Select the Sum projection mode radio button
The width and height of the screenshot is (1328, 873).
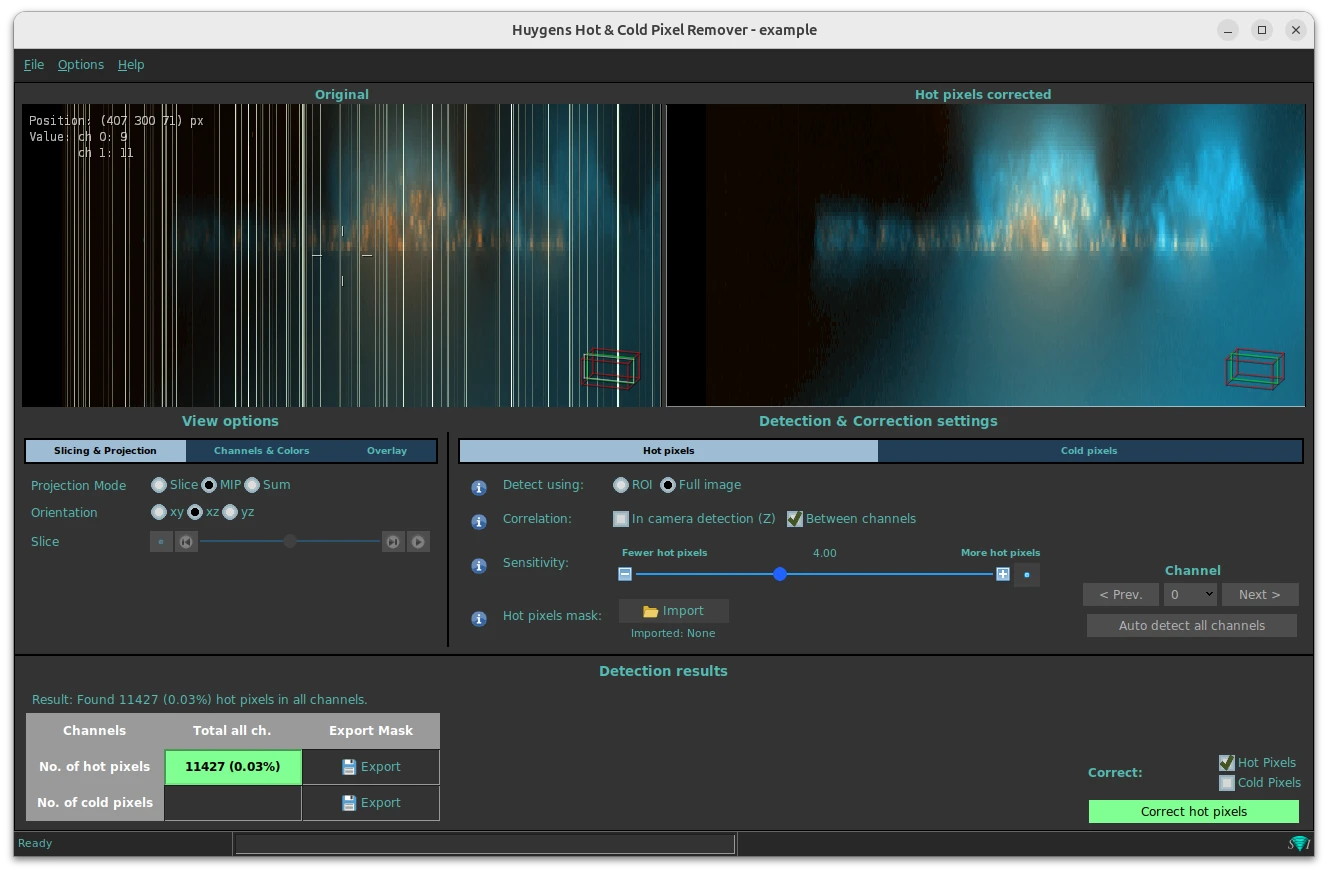coord(252,485)
